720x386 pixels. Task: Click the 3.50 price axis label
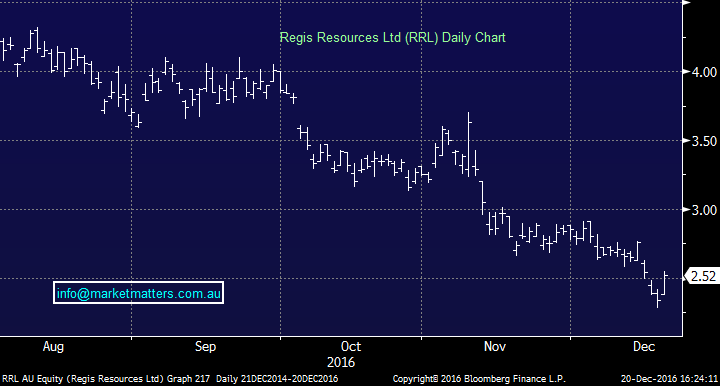[x=704, y=141]
